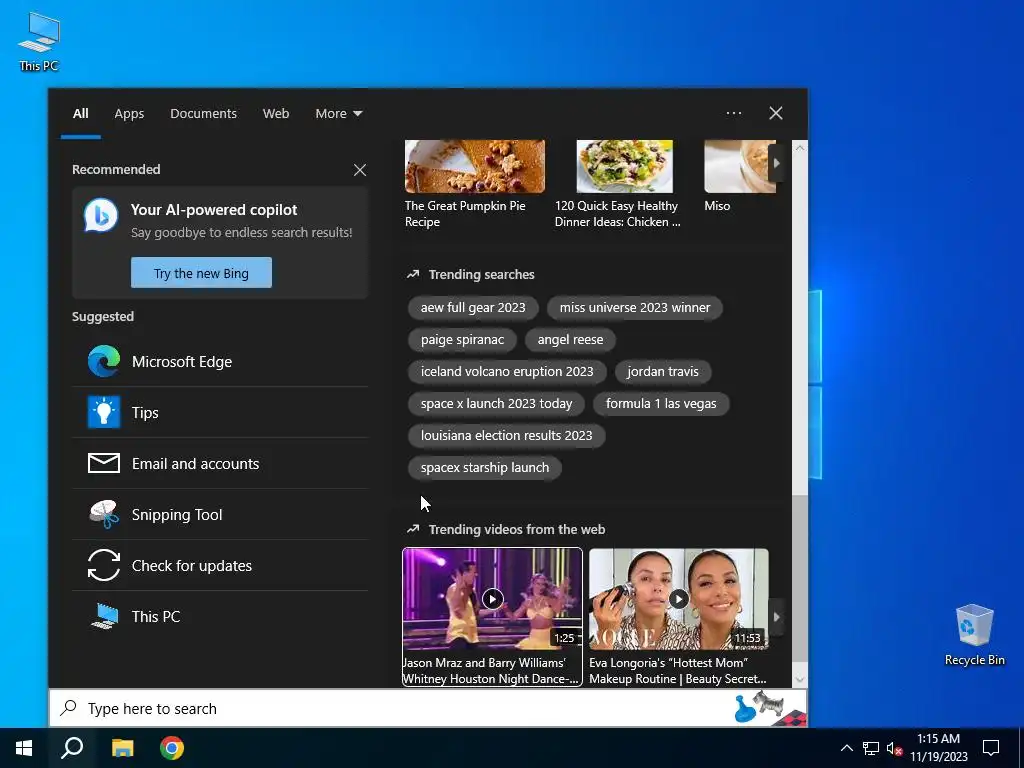This screenshot has height=768, width=1024.
Task: Open File Explorer from the taskbar
Action: tap(122, 748)
